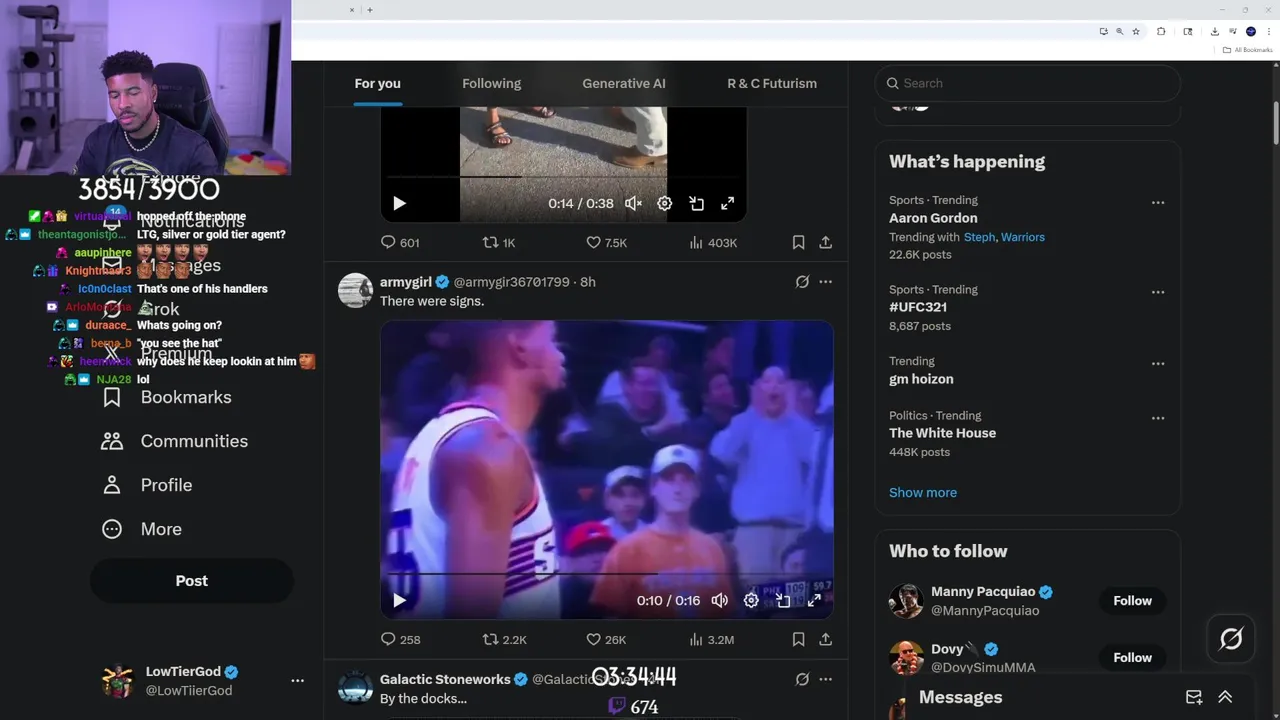The width and height of the screenshot is (1280, 720).
Task: Seek on the 0:14 video progress bar
Action: pos(563,177)
